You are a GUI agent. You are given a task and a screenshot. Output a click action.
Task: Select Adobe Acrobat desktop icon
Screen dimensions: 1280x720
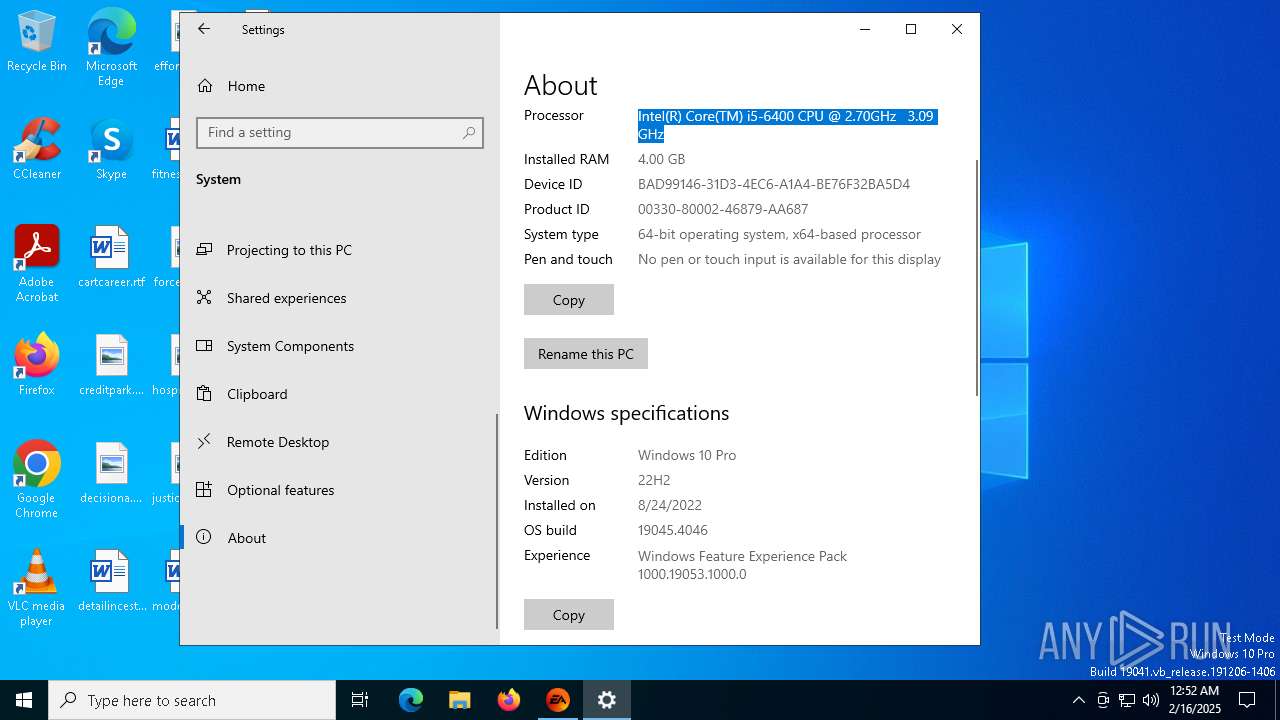37,264
